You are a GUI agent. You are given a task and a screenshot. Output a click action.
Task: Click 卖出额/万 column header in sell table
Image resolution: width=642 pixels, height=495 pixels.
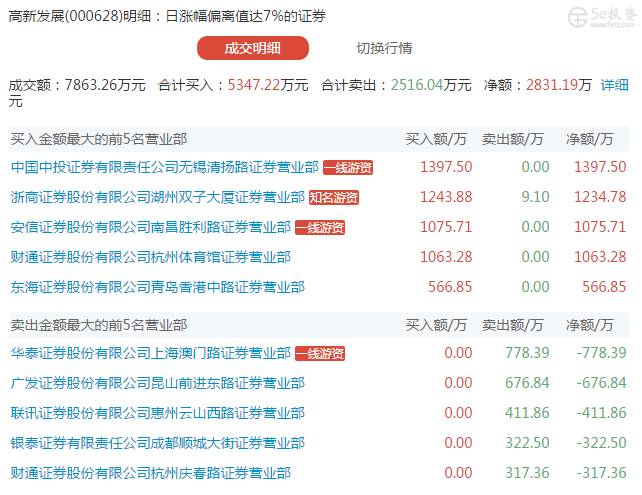coord(513,325)
